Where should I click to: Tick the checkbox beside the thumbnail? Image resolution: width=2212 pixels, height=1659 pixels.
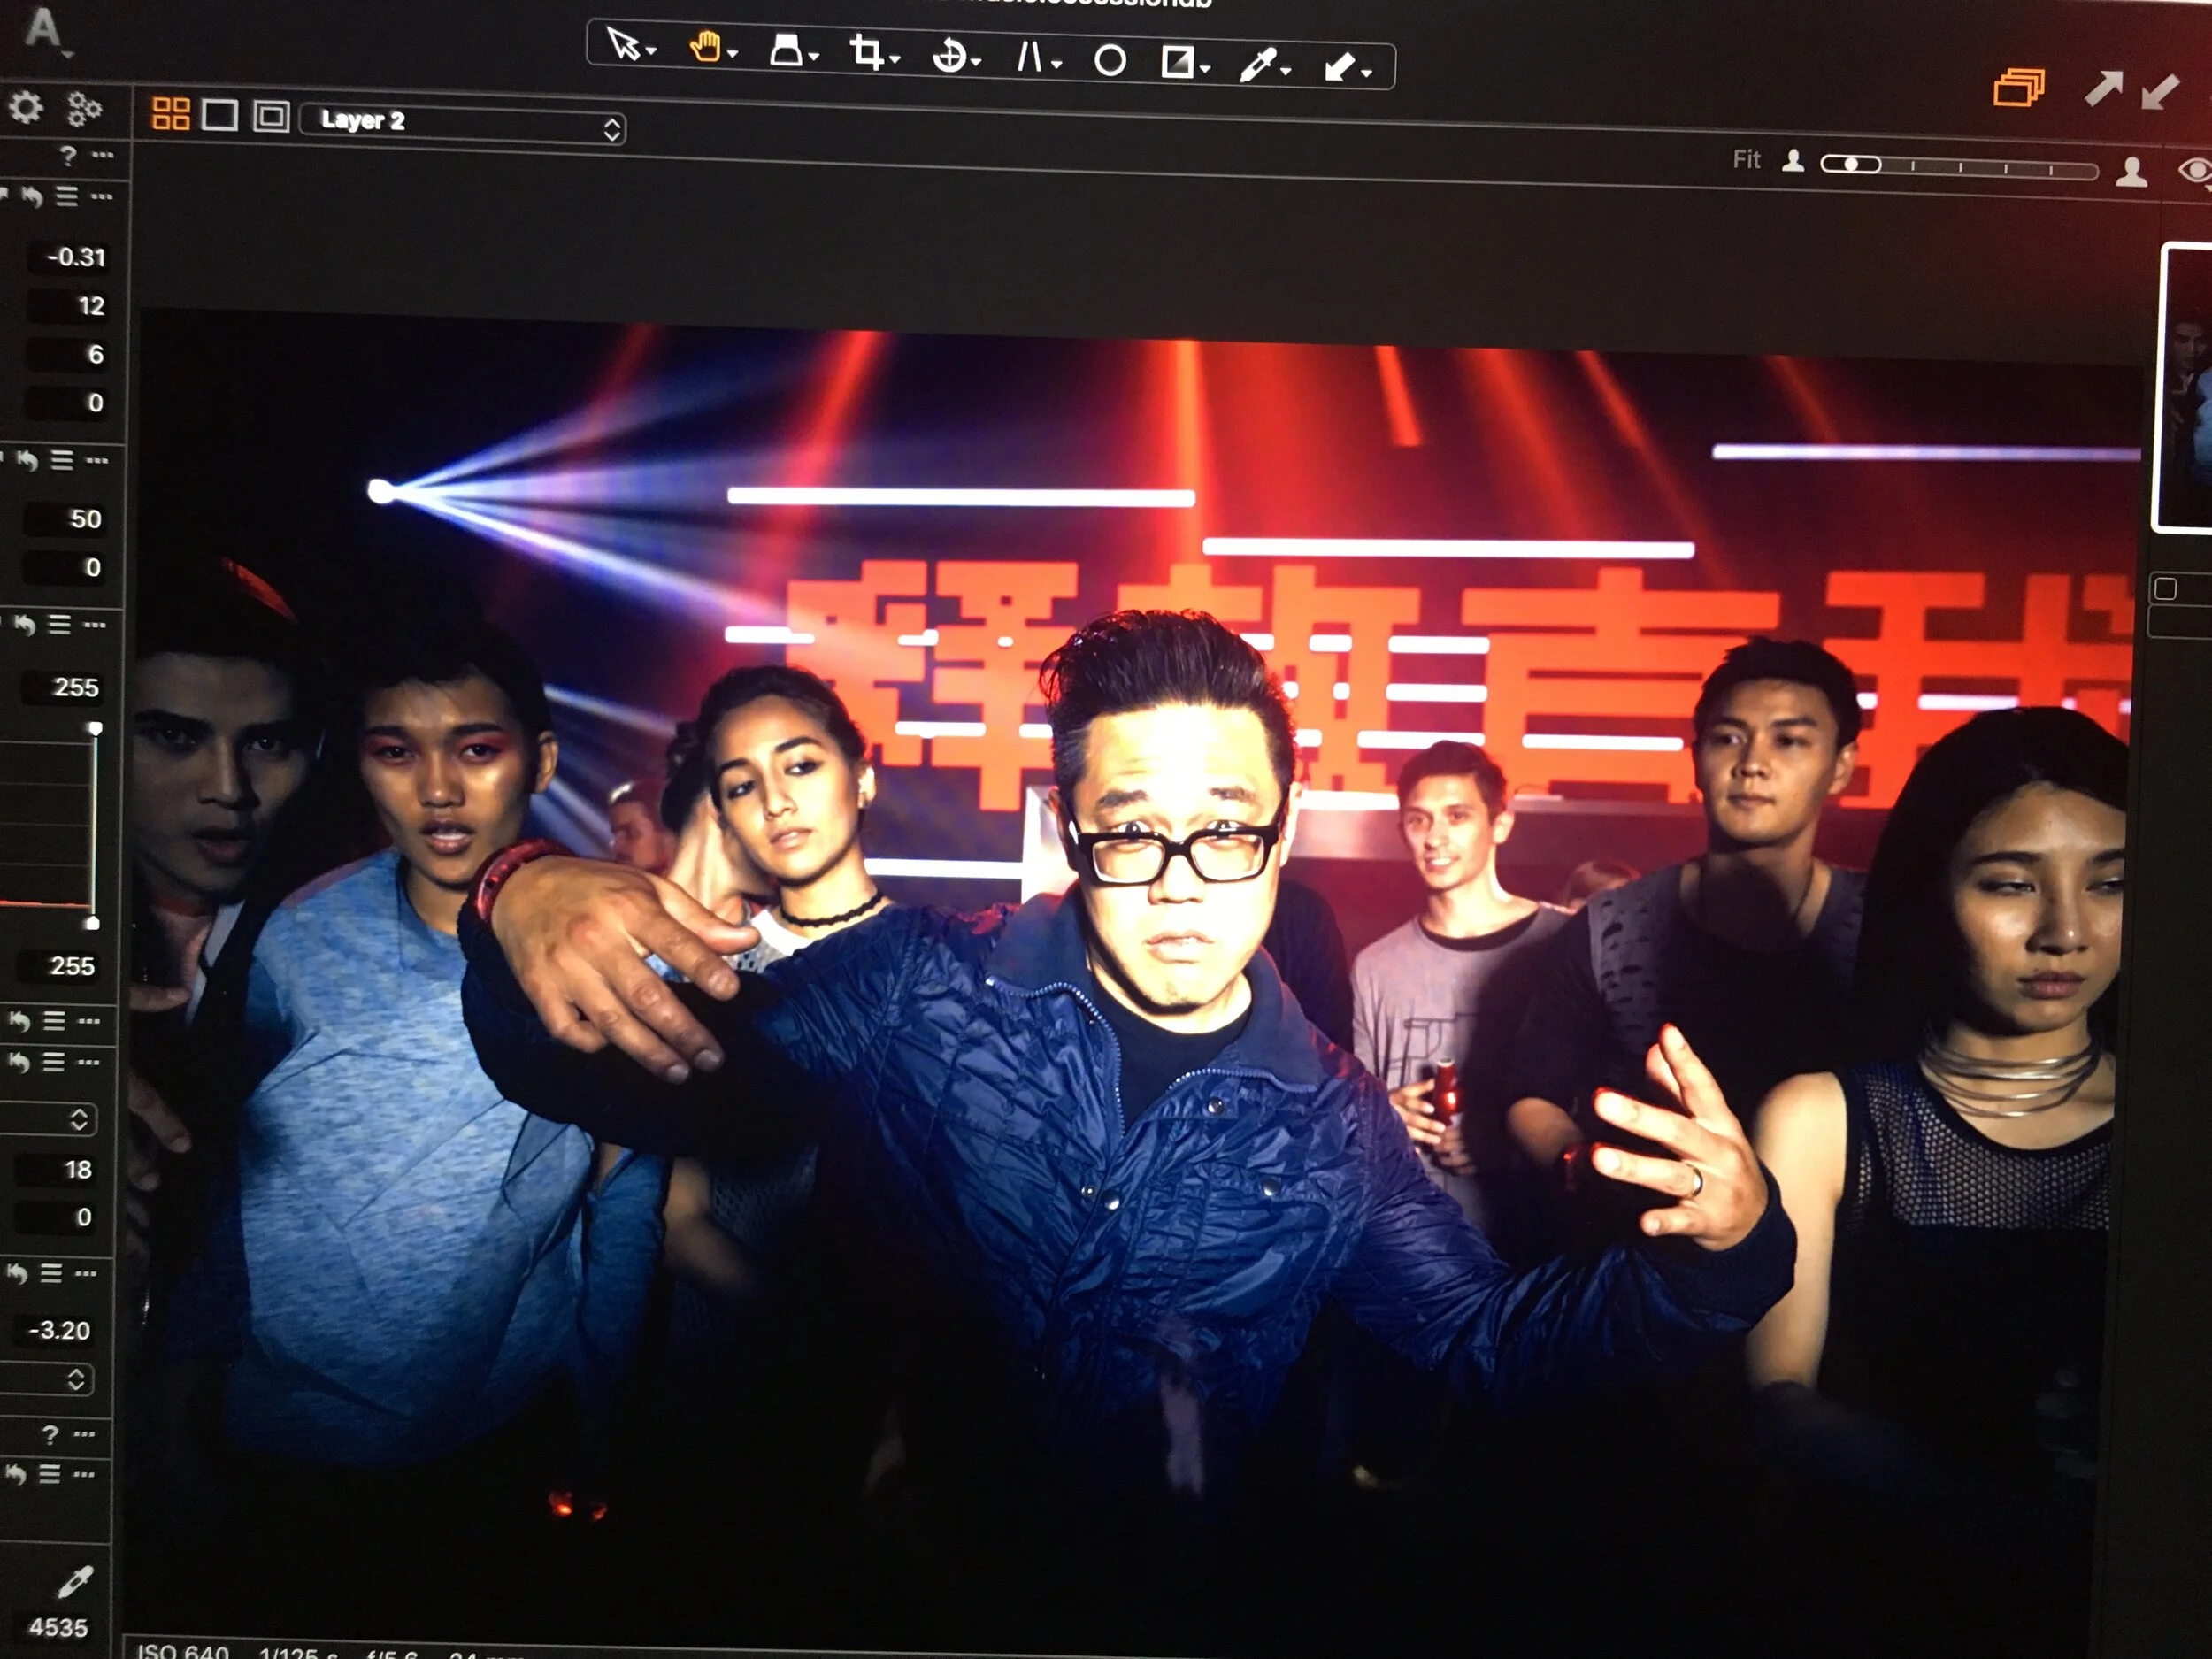tap(2166, 589)
